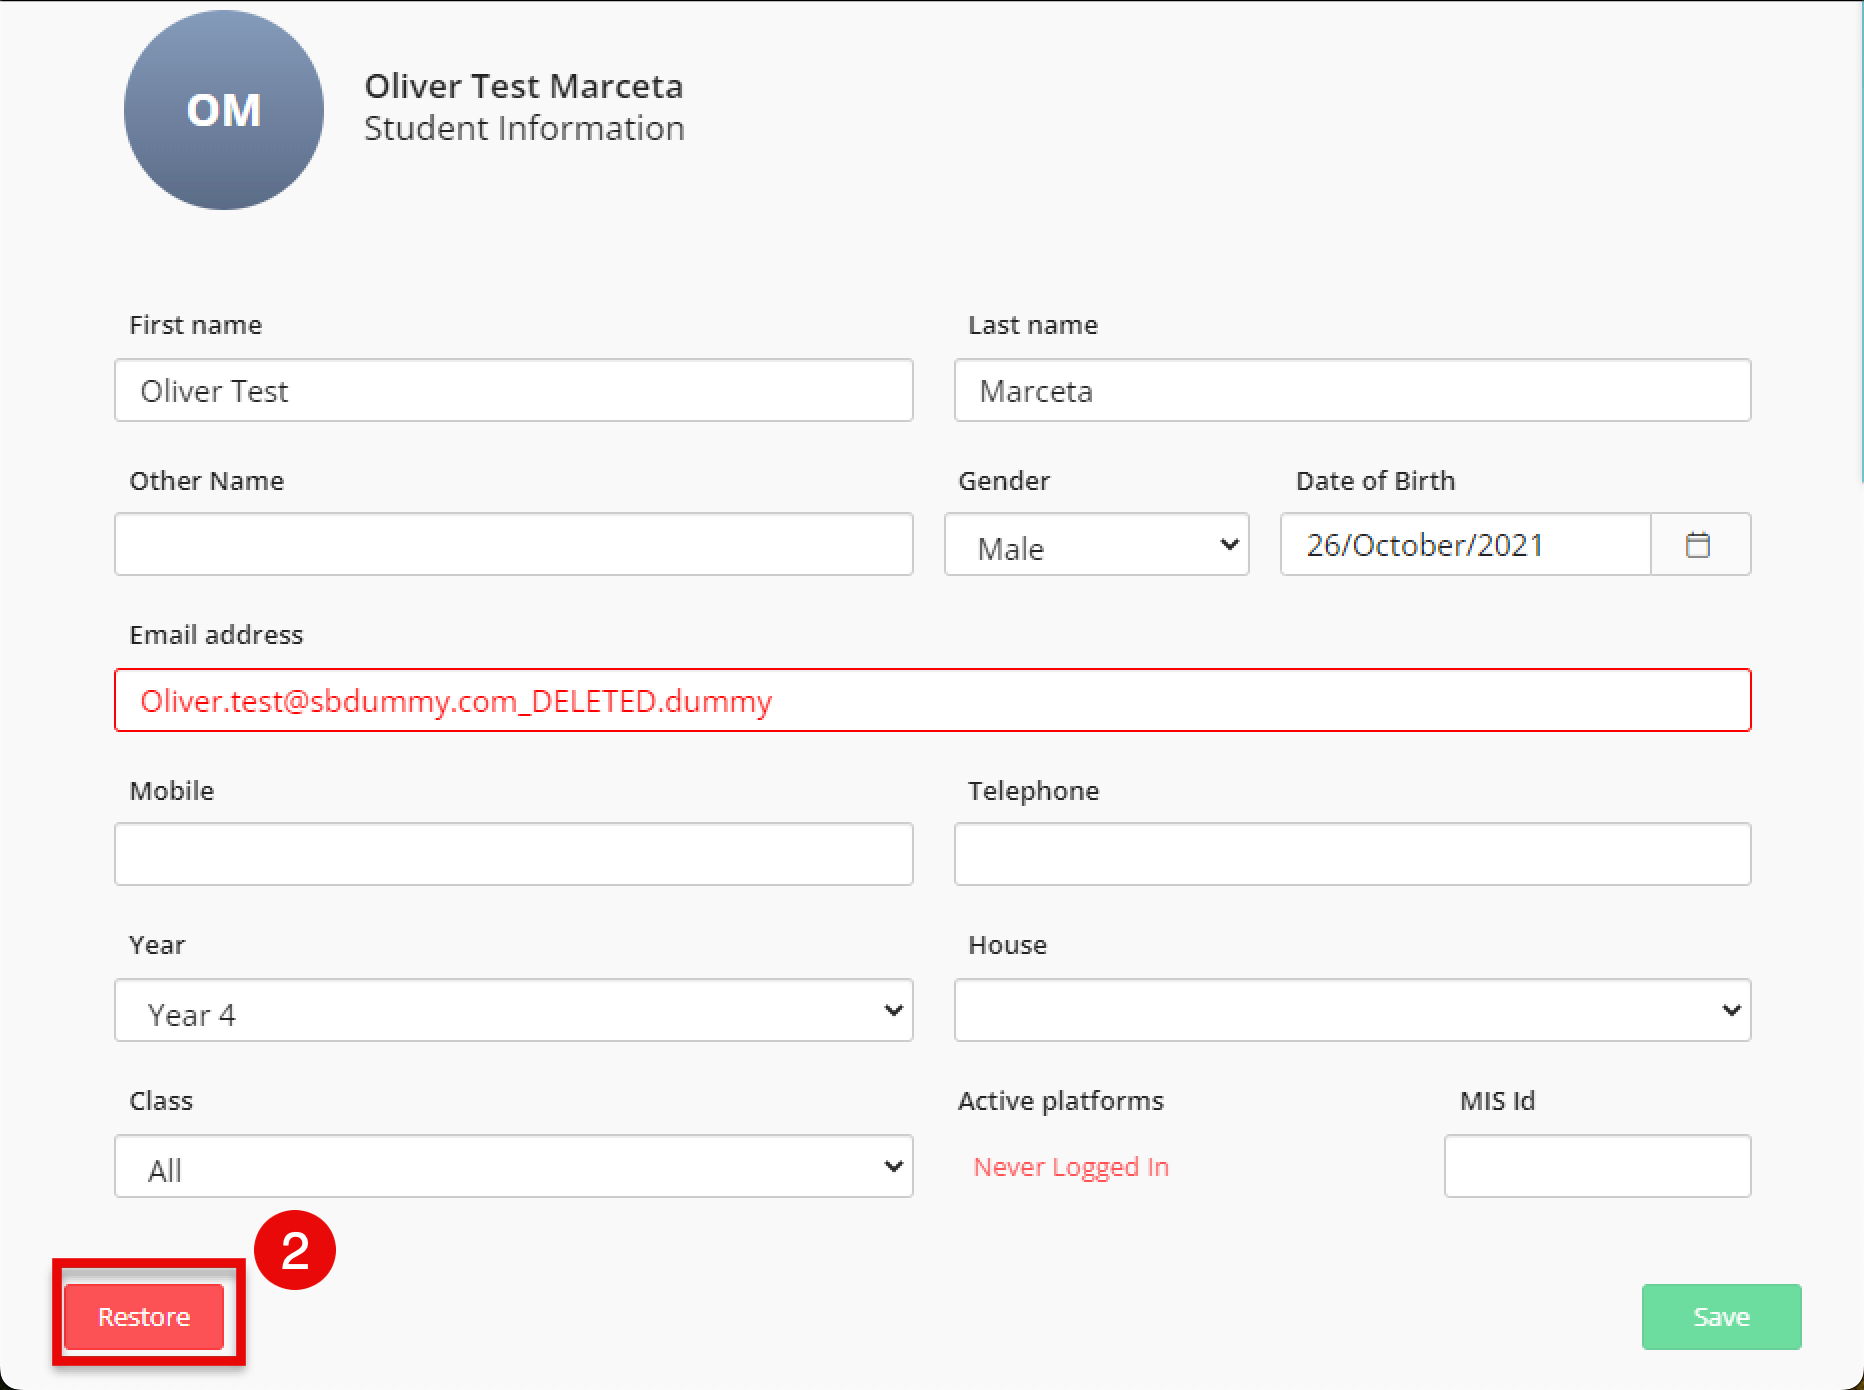Viewport: 1864px width, 1390px height.
Task: Click the Never Logged In status text
Action: (x=1071, y=1167)
